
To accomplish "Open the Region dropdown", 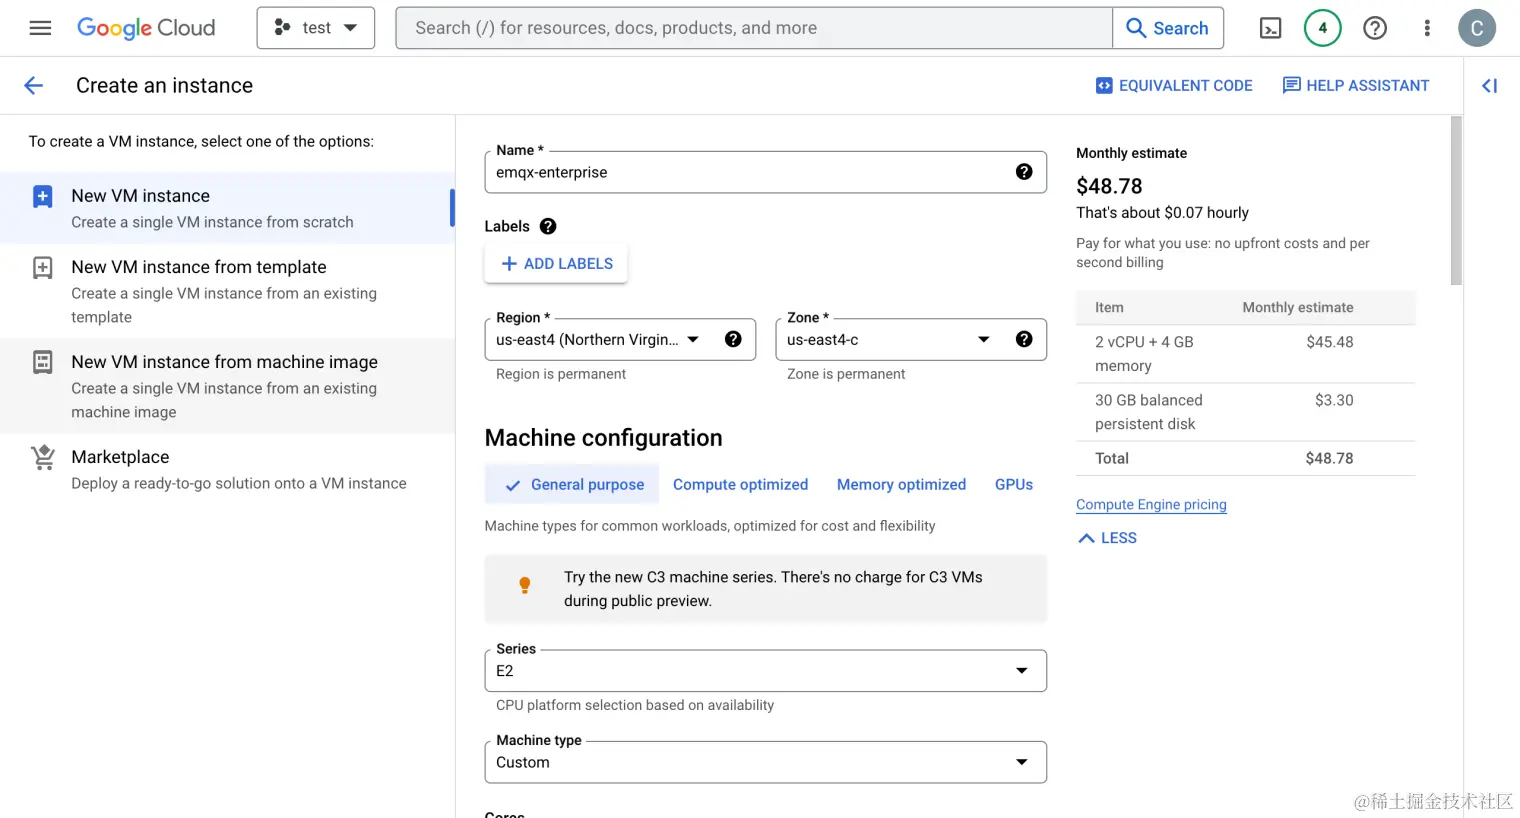I will click(620, 340).
